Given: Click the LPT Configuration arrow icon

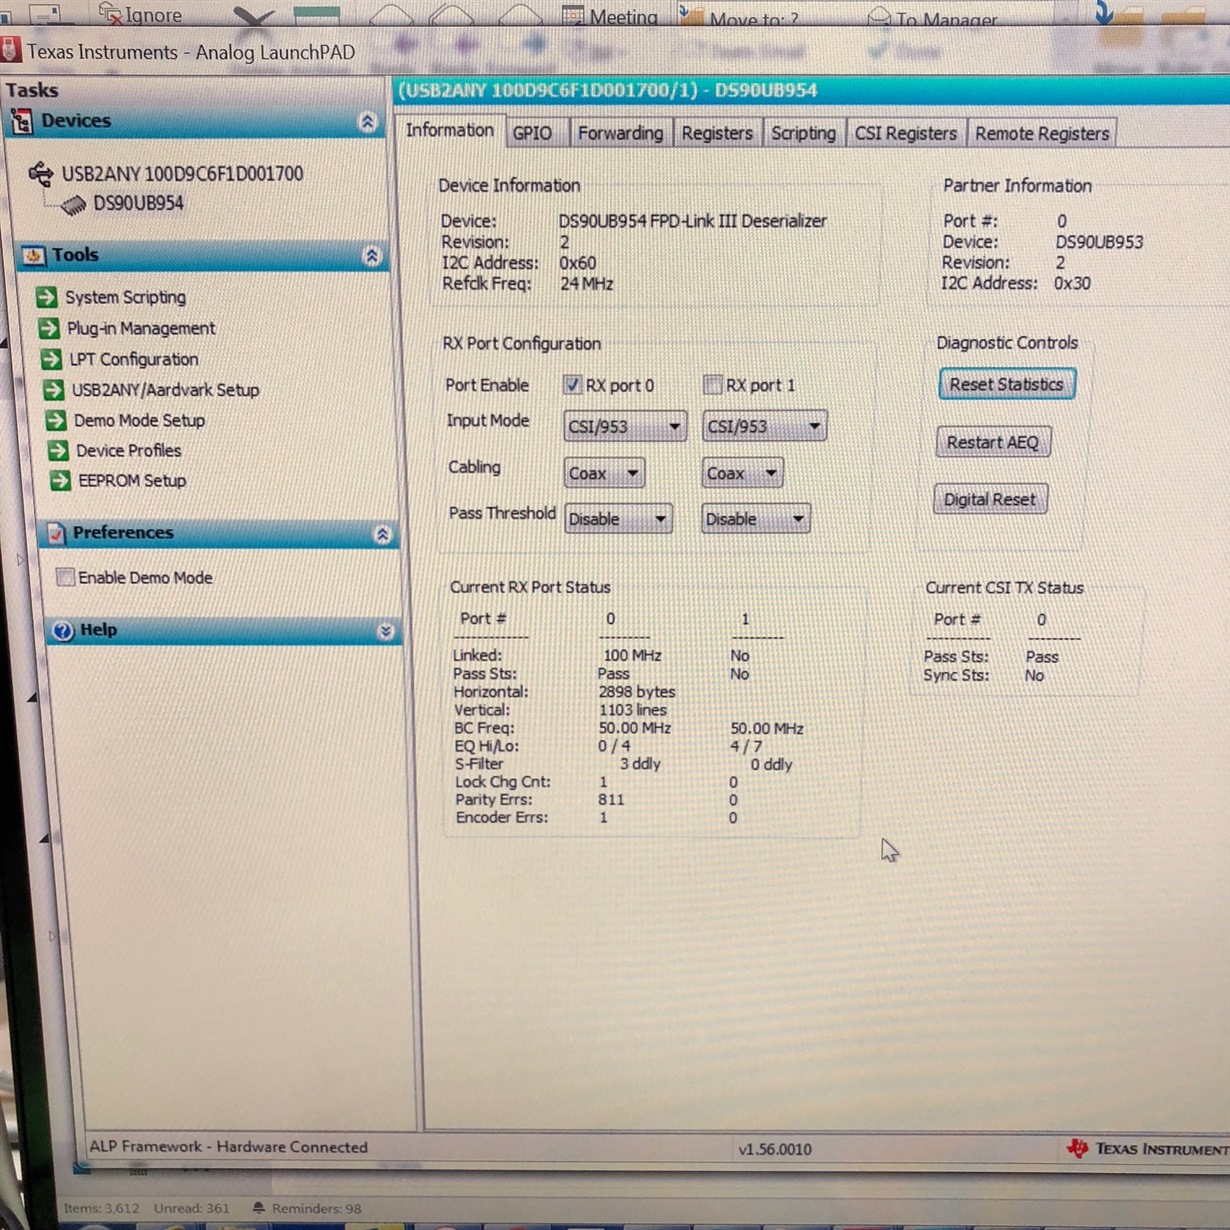Looking at the screenshot, I should coord(51,359).
